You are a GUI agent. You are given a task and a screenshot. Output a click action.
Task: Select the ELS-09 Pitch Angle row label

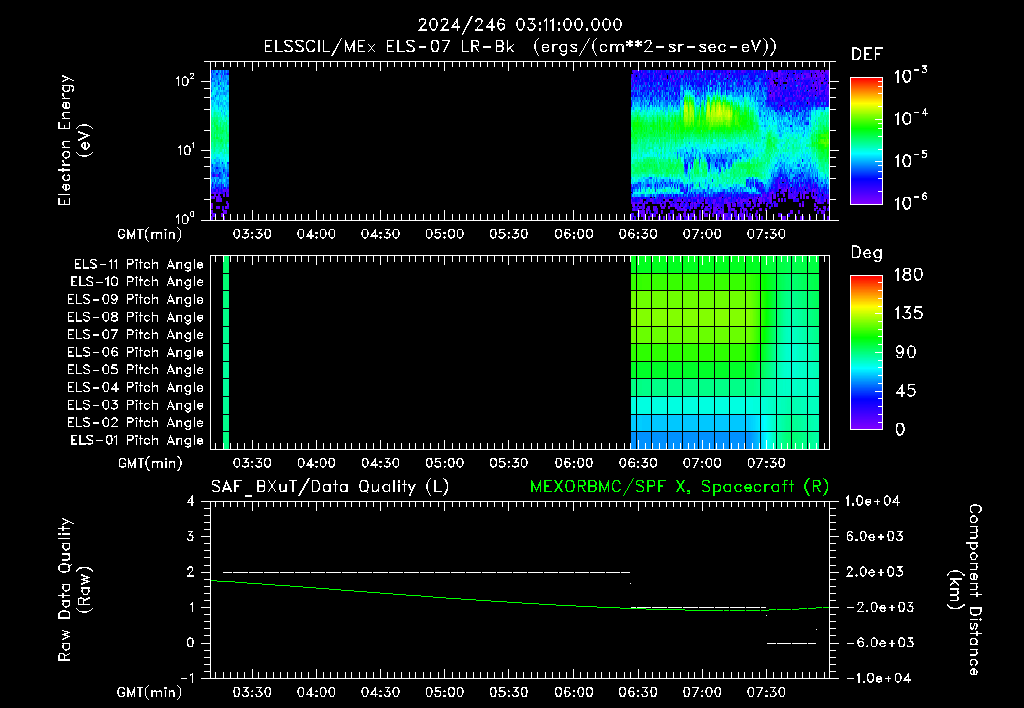135,300
